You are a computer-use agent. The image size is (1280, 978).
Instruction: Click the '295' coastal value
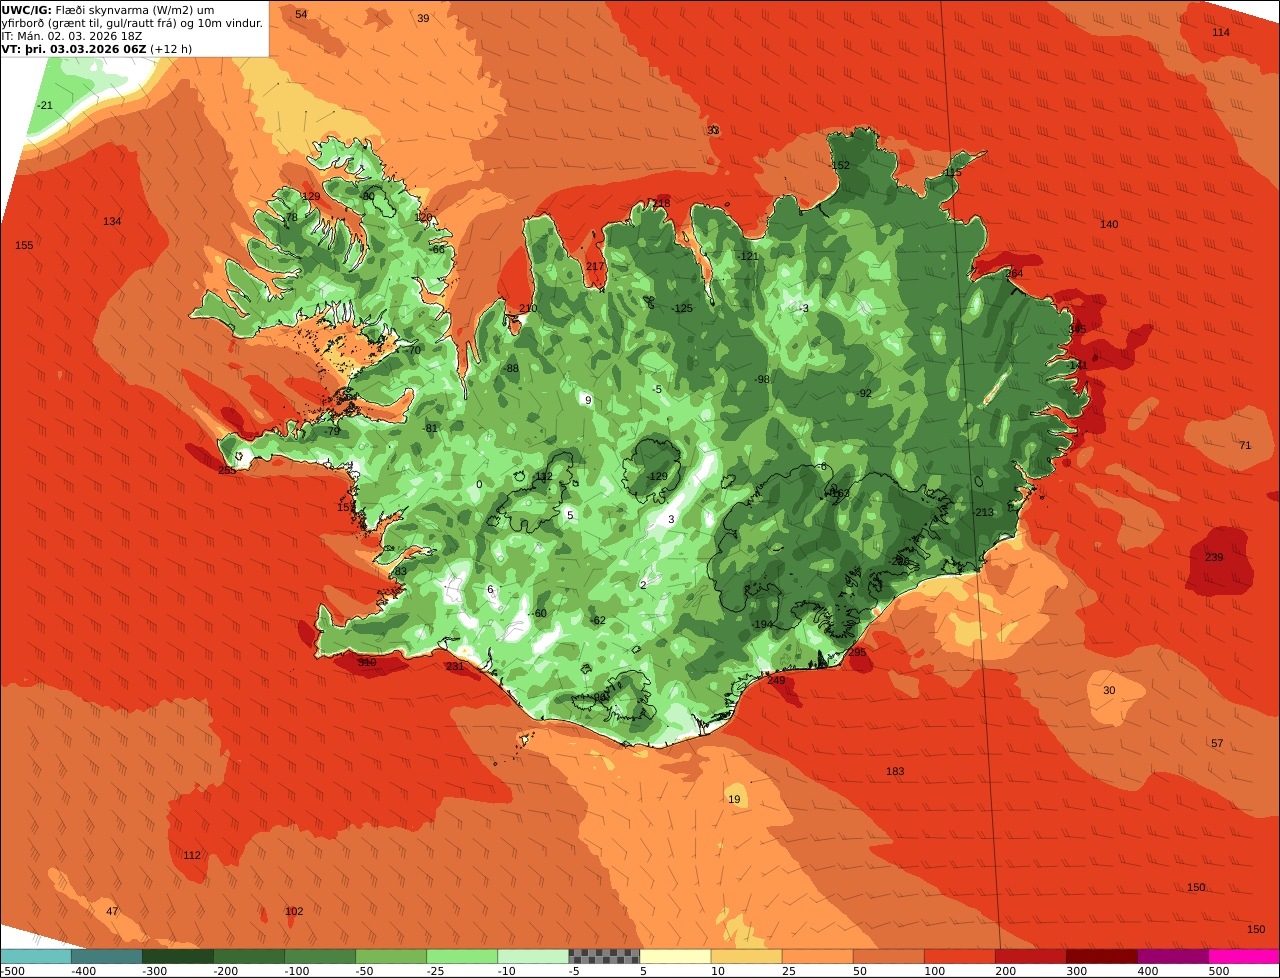point(857,651)
